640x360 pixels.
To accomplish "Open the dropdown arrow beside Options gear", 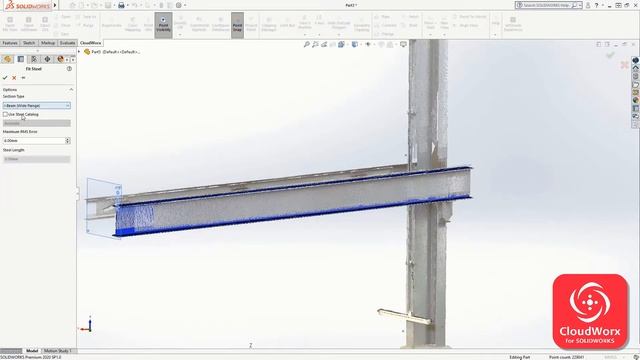I will coord(185,5).
